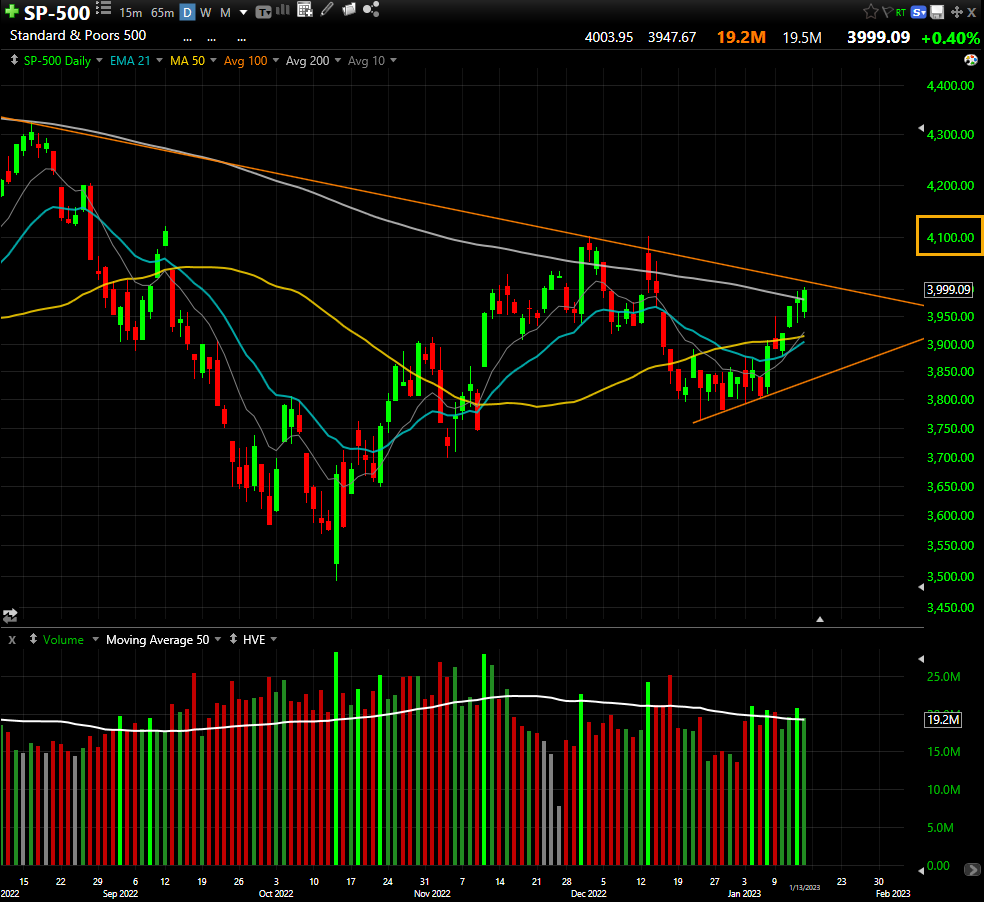Image resolution: width=984 pixels, height=902 pixels.
Task: Expand the Avg 200 dropdown arrow
Action: tap(338, 60)
